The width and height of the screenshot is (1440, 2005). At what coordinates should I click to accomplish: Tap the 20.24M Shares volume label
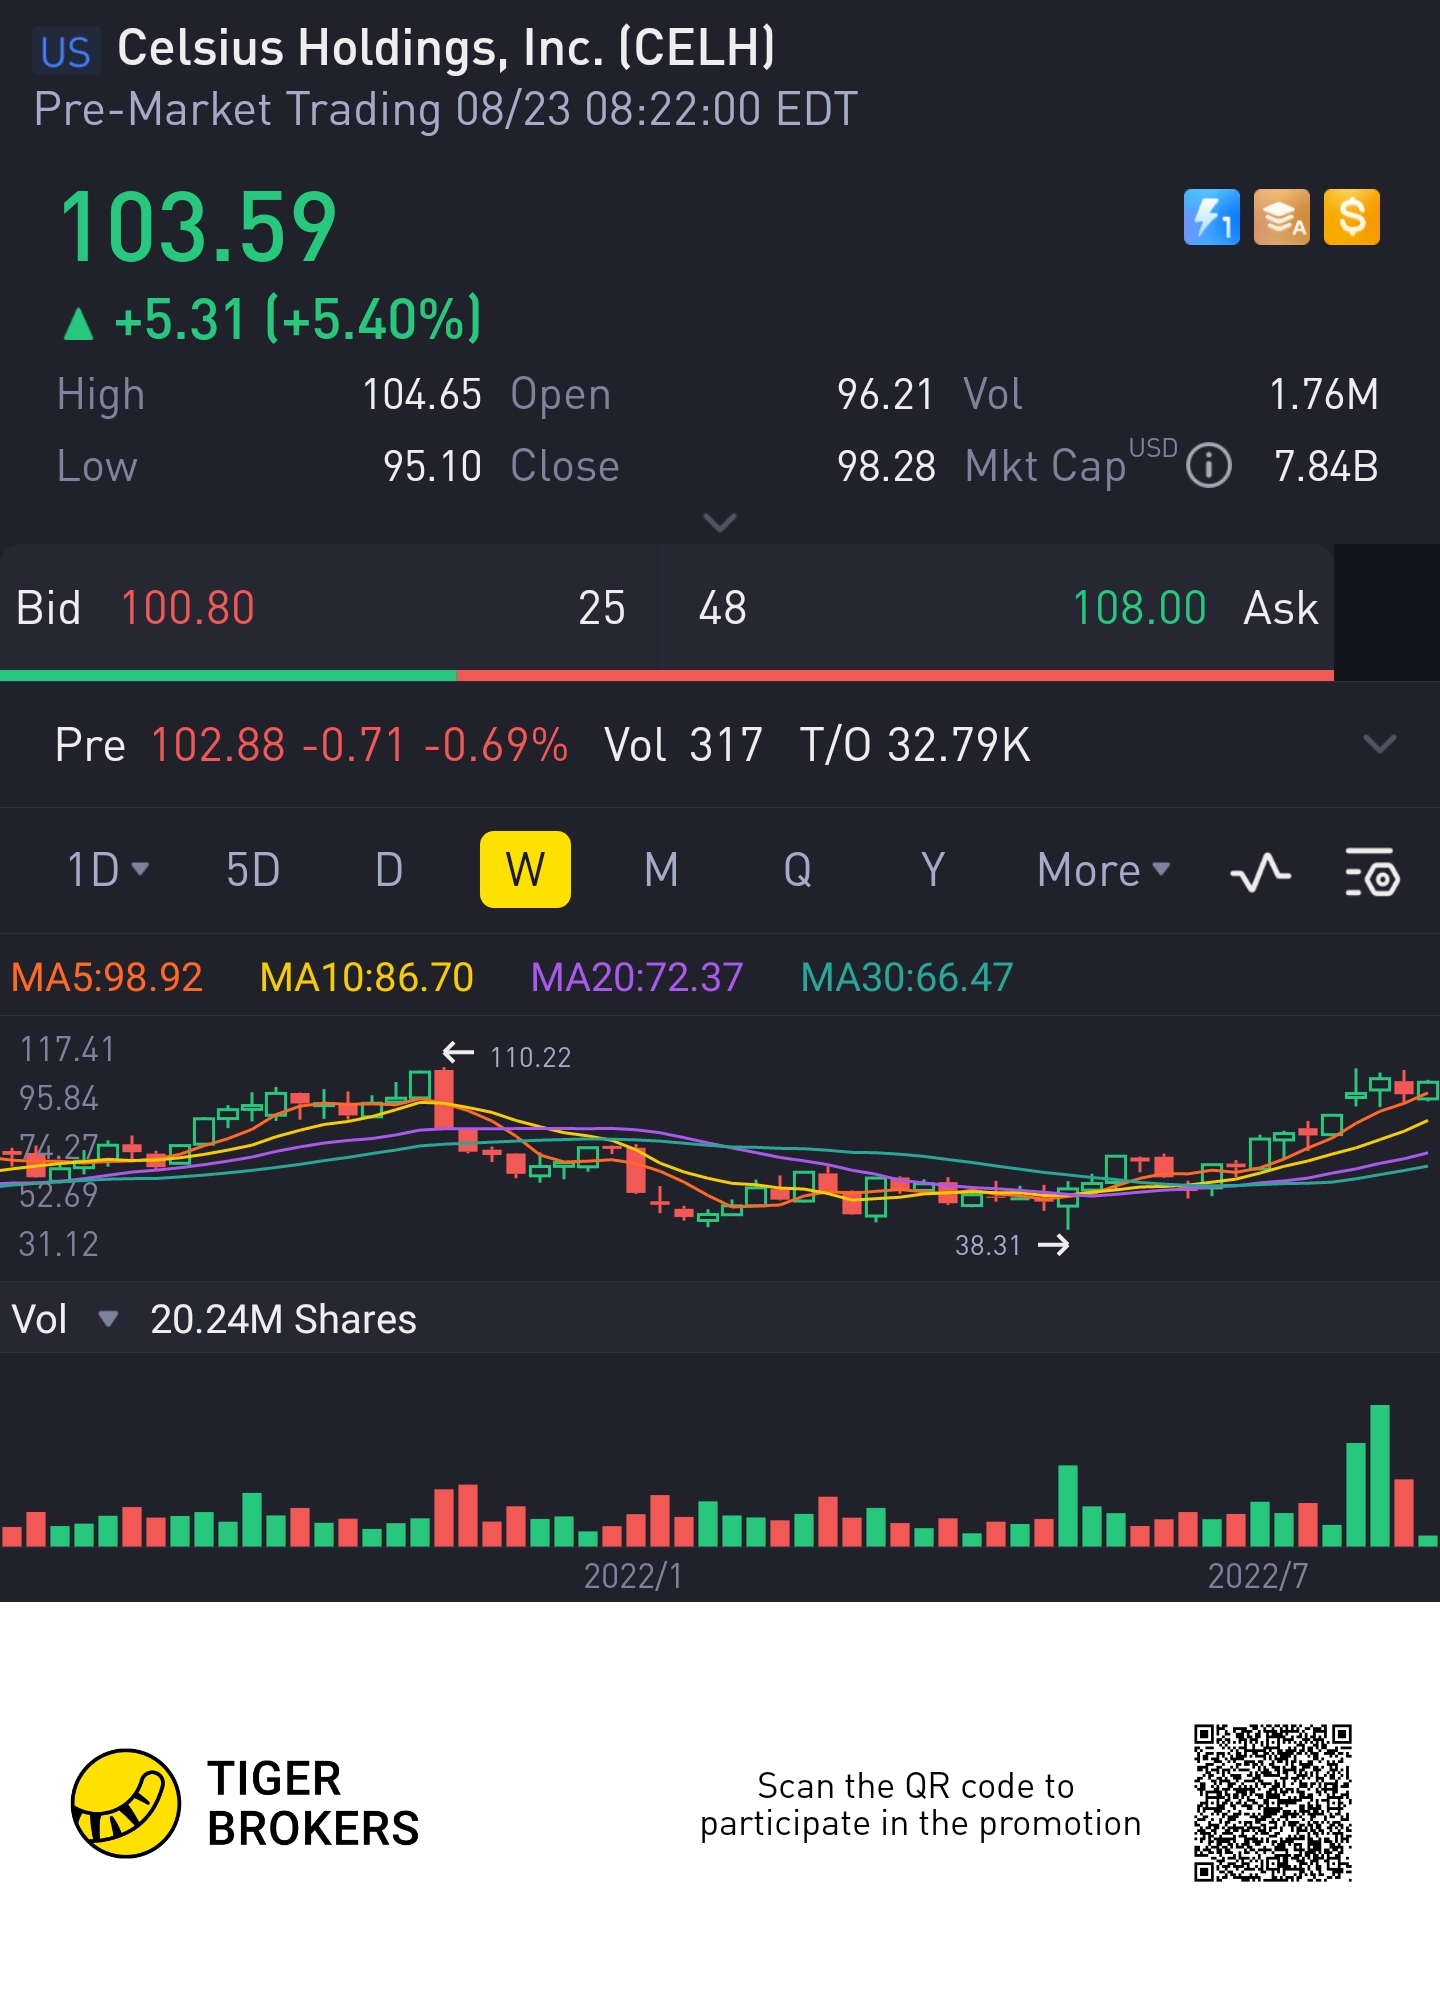click(283, 1319)
